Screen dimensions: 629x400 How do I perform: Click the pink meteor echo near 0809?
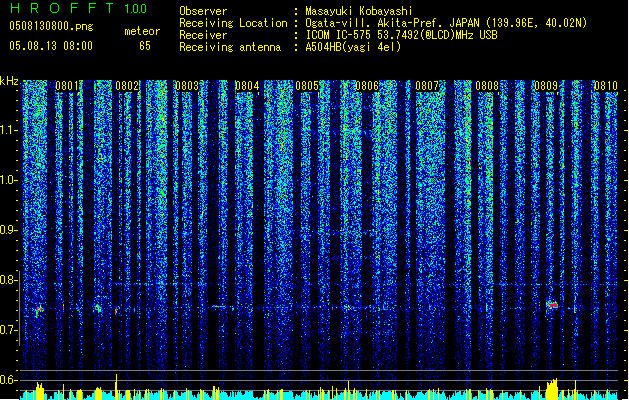coord(552,305)
